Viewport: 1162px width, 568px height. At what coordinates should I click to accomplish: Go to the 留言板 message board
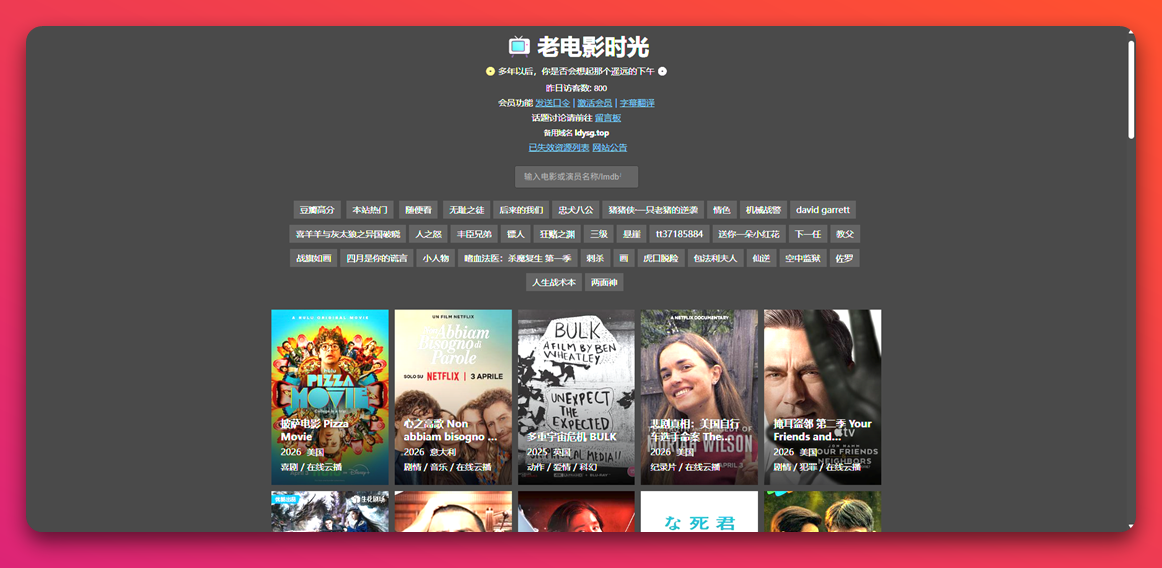click(608, 118)
